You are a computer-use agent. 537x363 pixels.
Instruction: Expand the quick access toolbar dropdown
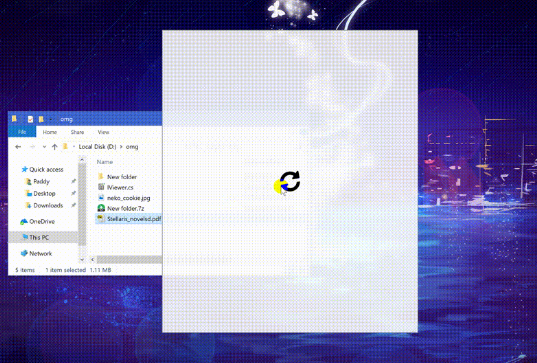(x=51, y=119)
